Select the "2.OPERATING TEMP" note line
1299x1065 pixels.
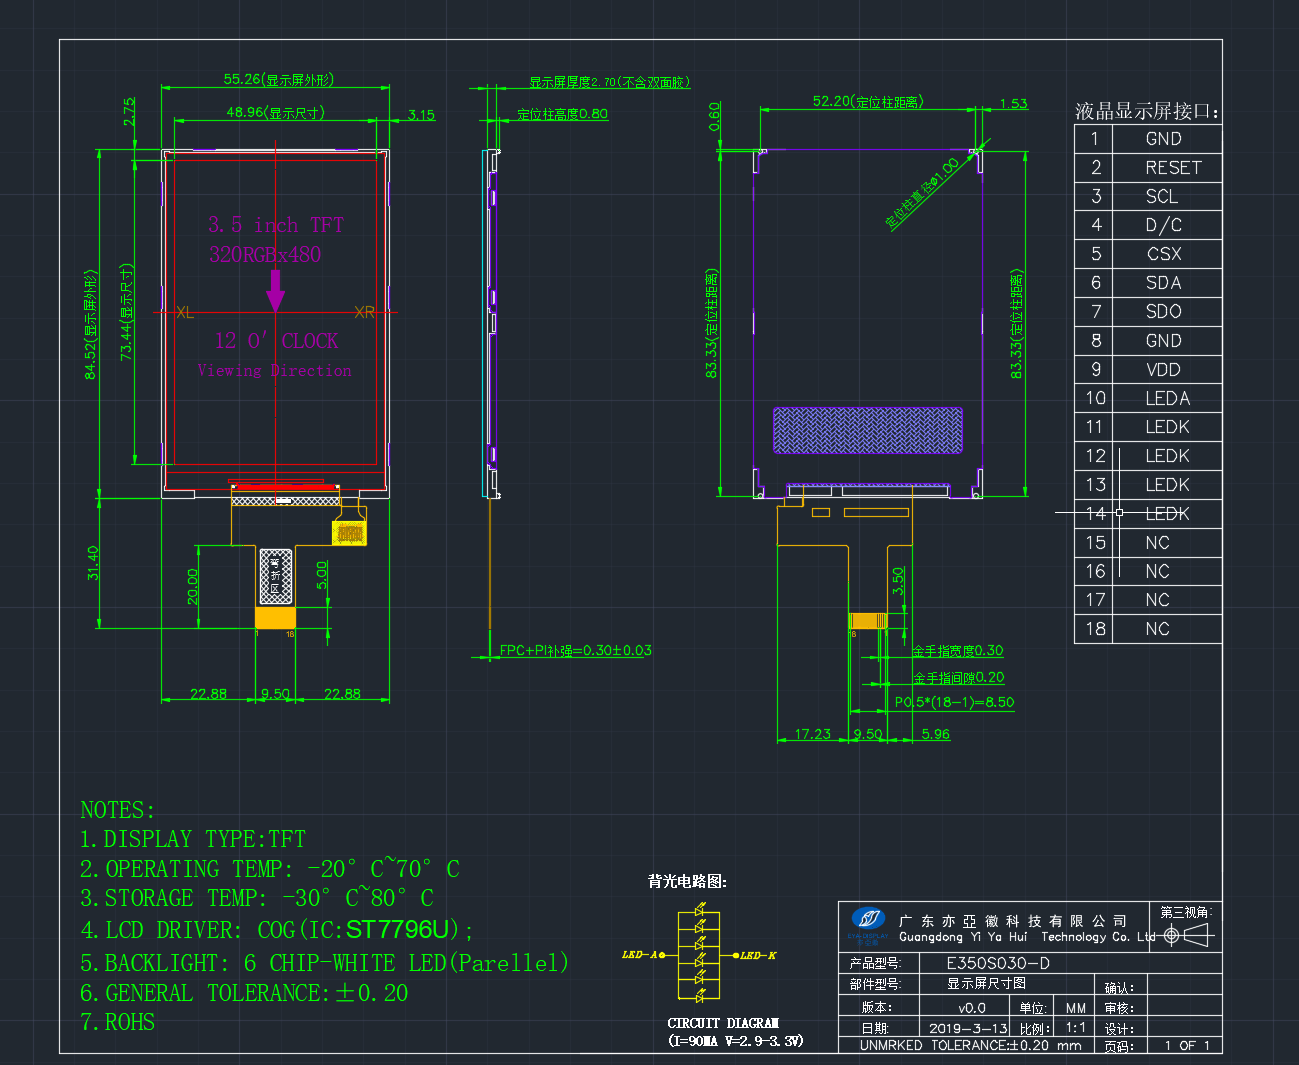coord(270,869)
